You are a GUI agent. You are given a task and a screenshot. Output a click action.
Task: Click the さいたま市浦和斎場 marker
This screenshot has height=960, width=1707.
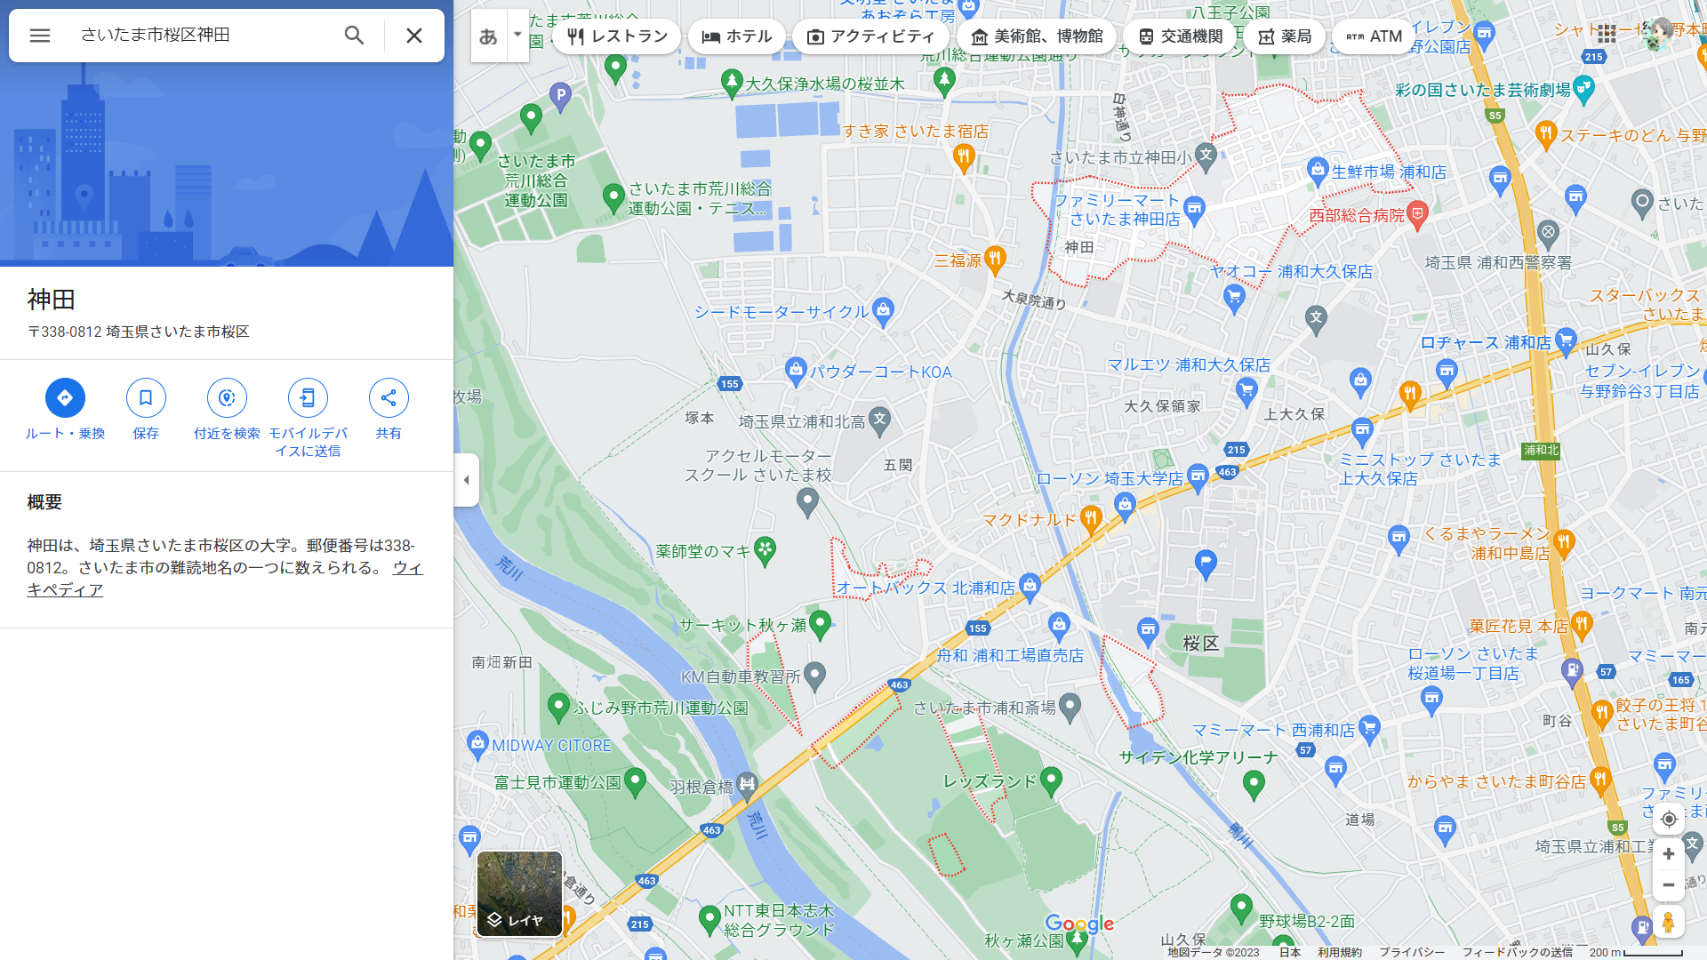pos(1070,707)
